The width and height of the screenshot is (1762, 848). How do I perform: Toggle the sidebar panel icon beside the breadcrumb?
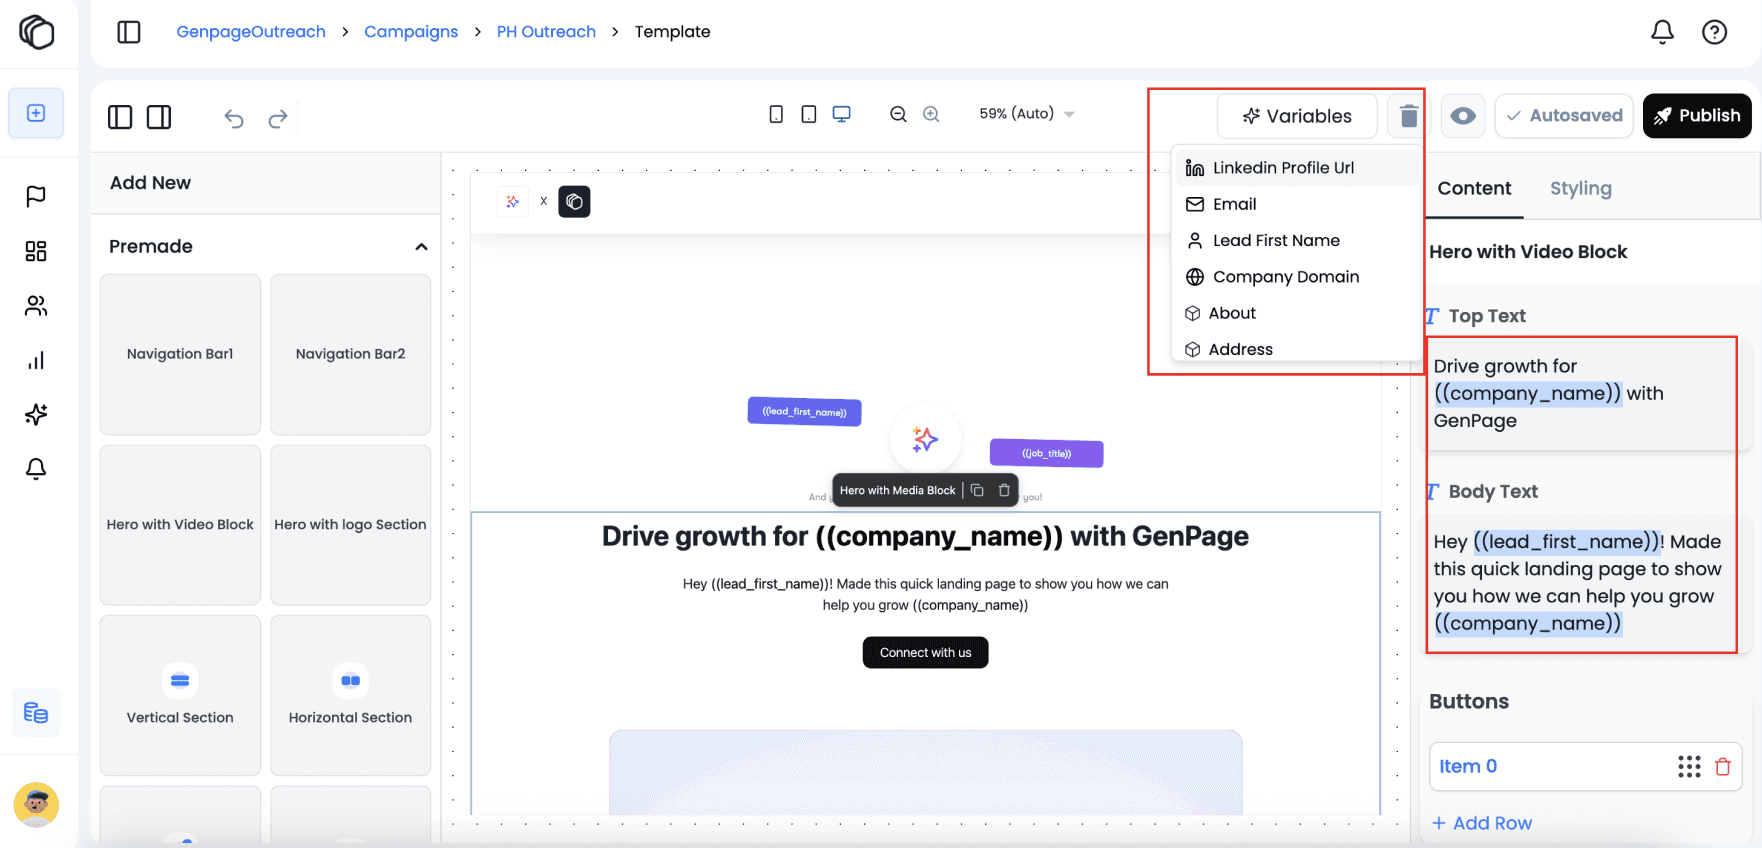129,32
